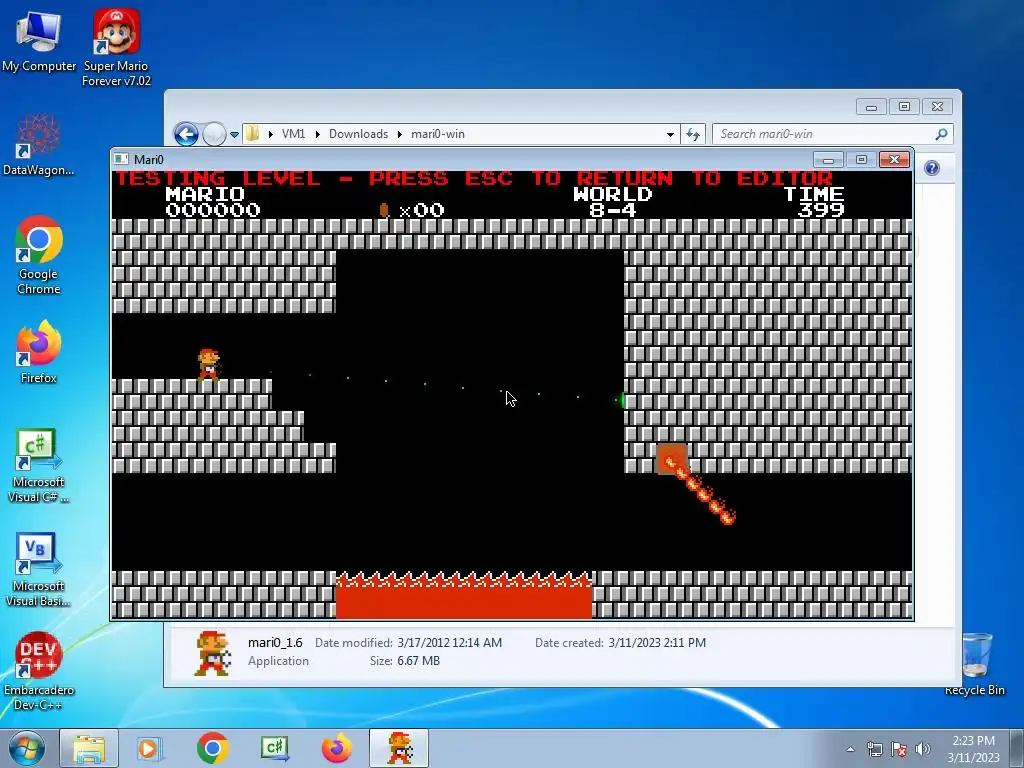Image resolution: width=1024 pixels, height=768 pixels.
Task: Launch Super Mario Forever v7.02 shortcut
Action: coord(116,48)
